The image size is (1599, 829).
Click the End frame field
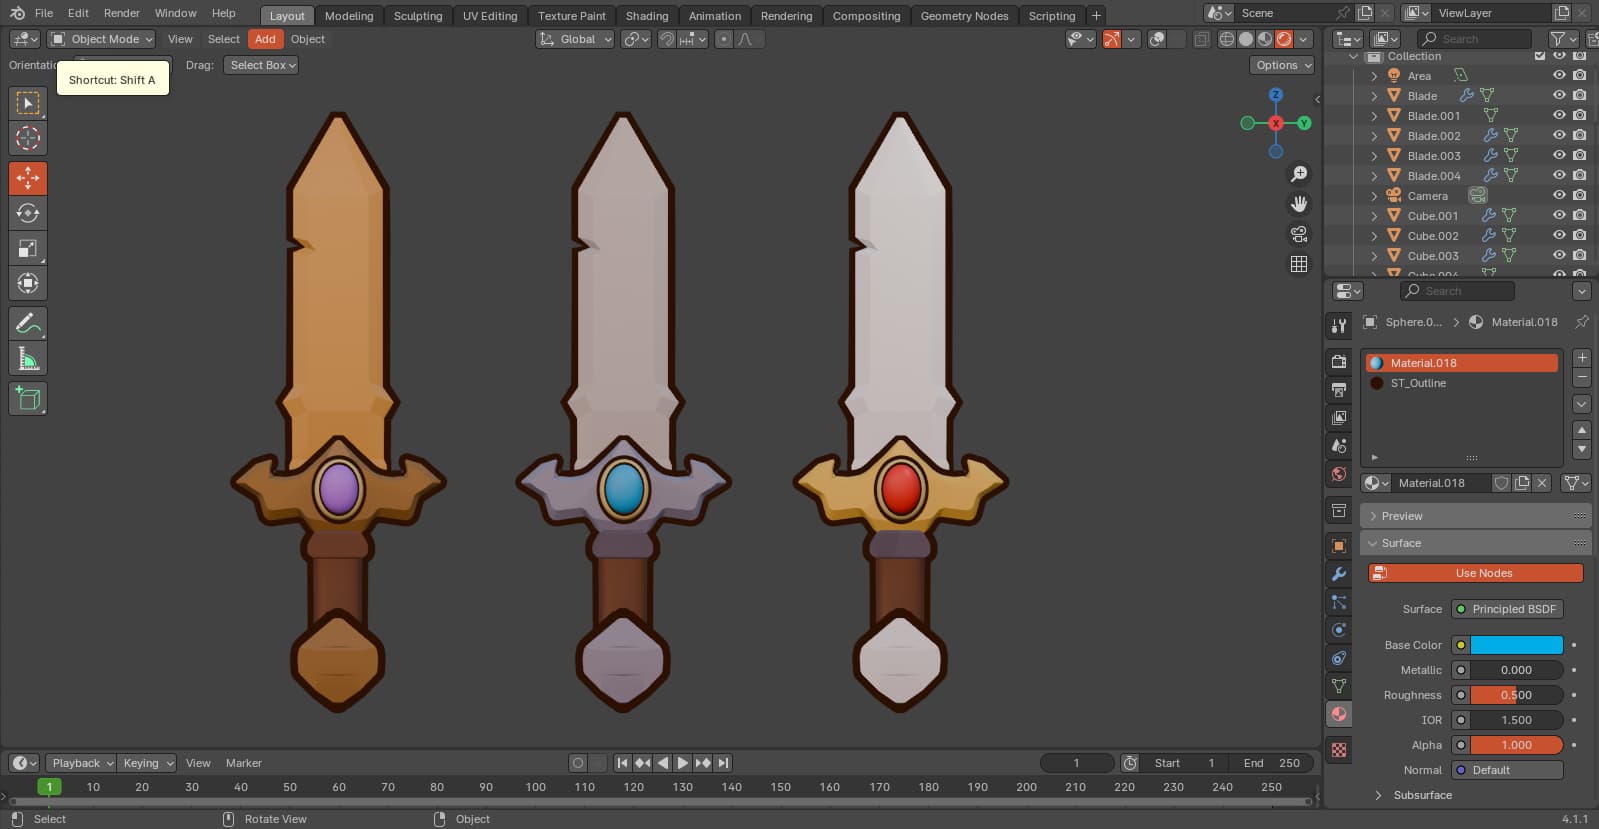coord(1273,763)
